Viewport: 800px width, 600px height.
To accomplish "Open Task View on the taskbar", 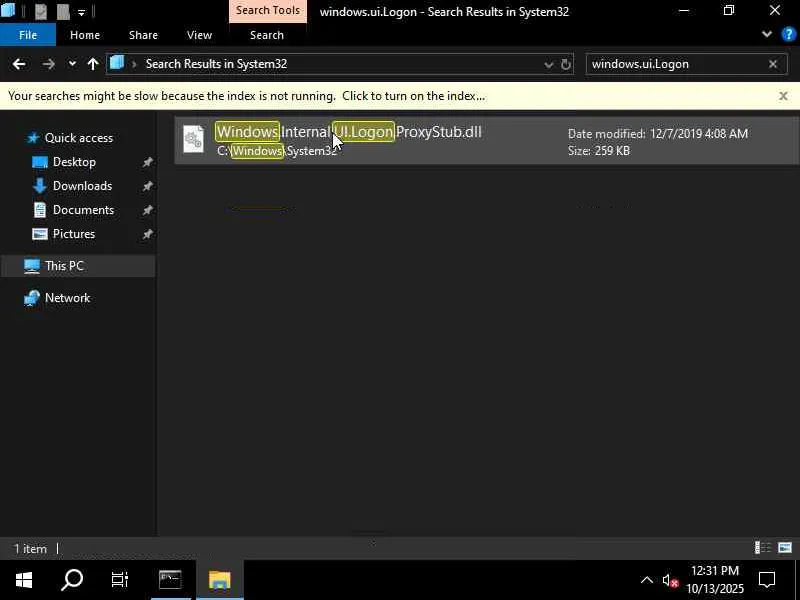I will [120, 580].
